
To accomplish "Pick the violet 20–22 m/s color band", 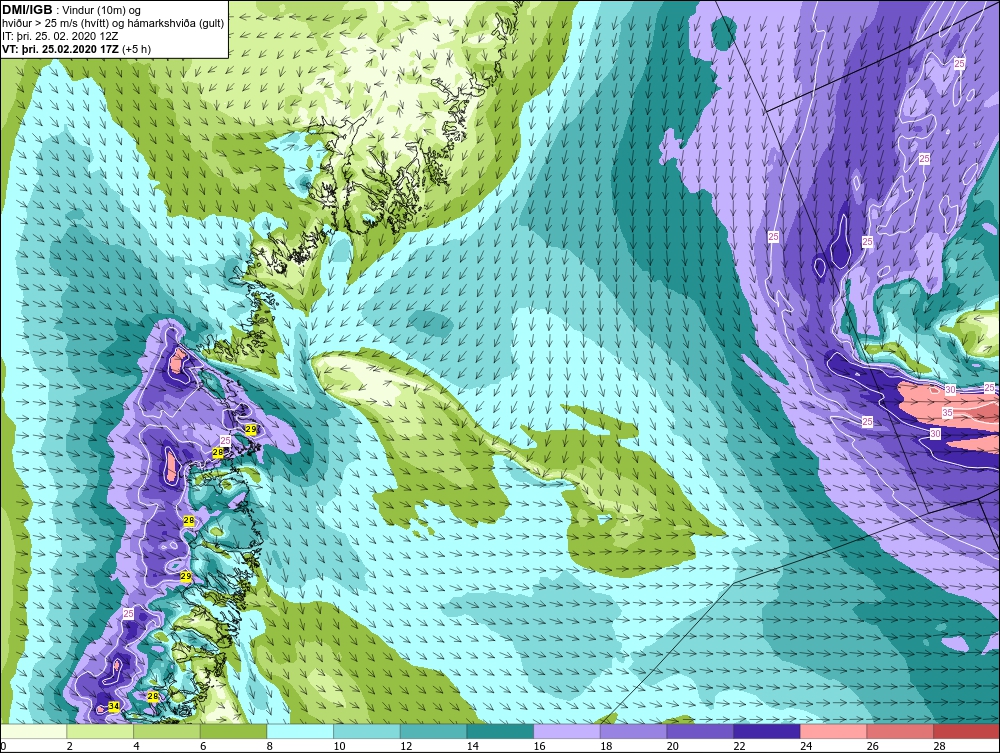I will (700, 731).
